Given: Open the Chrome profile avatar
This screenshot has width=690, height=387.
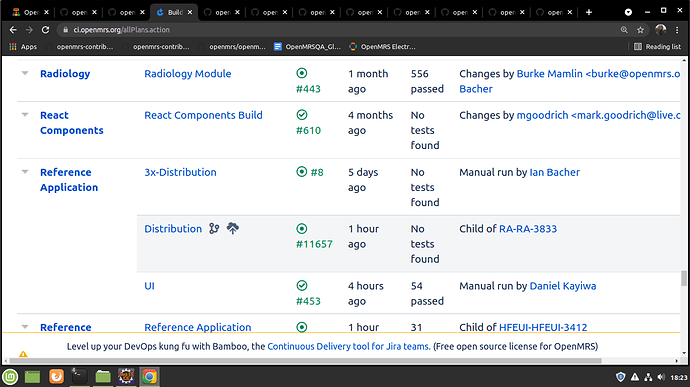Looking at the screenshot, I should pyautogui.click(x=660, y=29).
